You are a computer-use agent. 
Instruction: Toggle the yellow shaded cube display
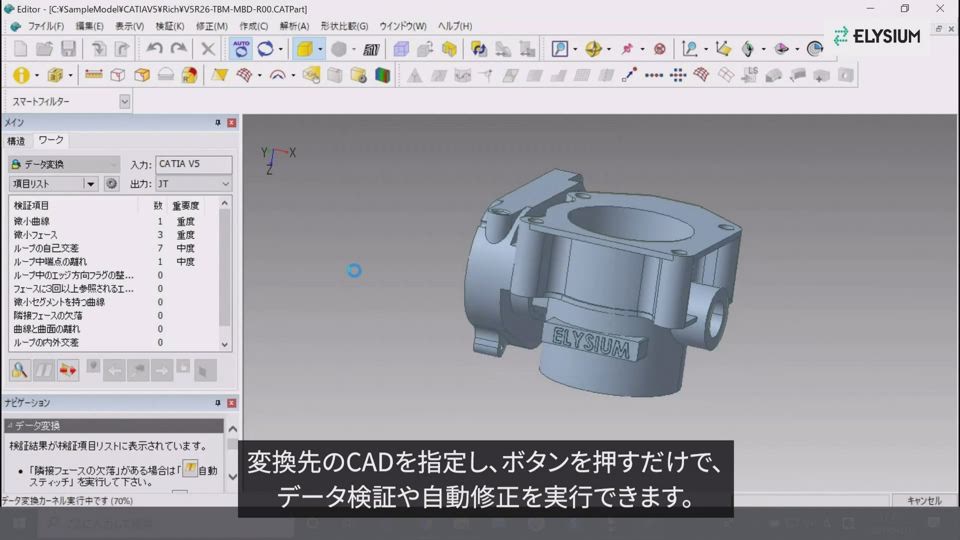305,48
